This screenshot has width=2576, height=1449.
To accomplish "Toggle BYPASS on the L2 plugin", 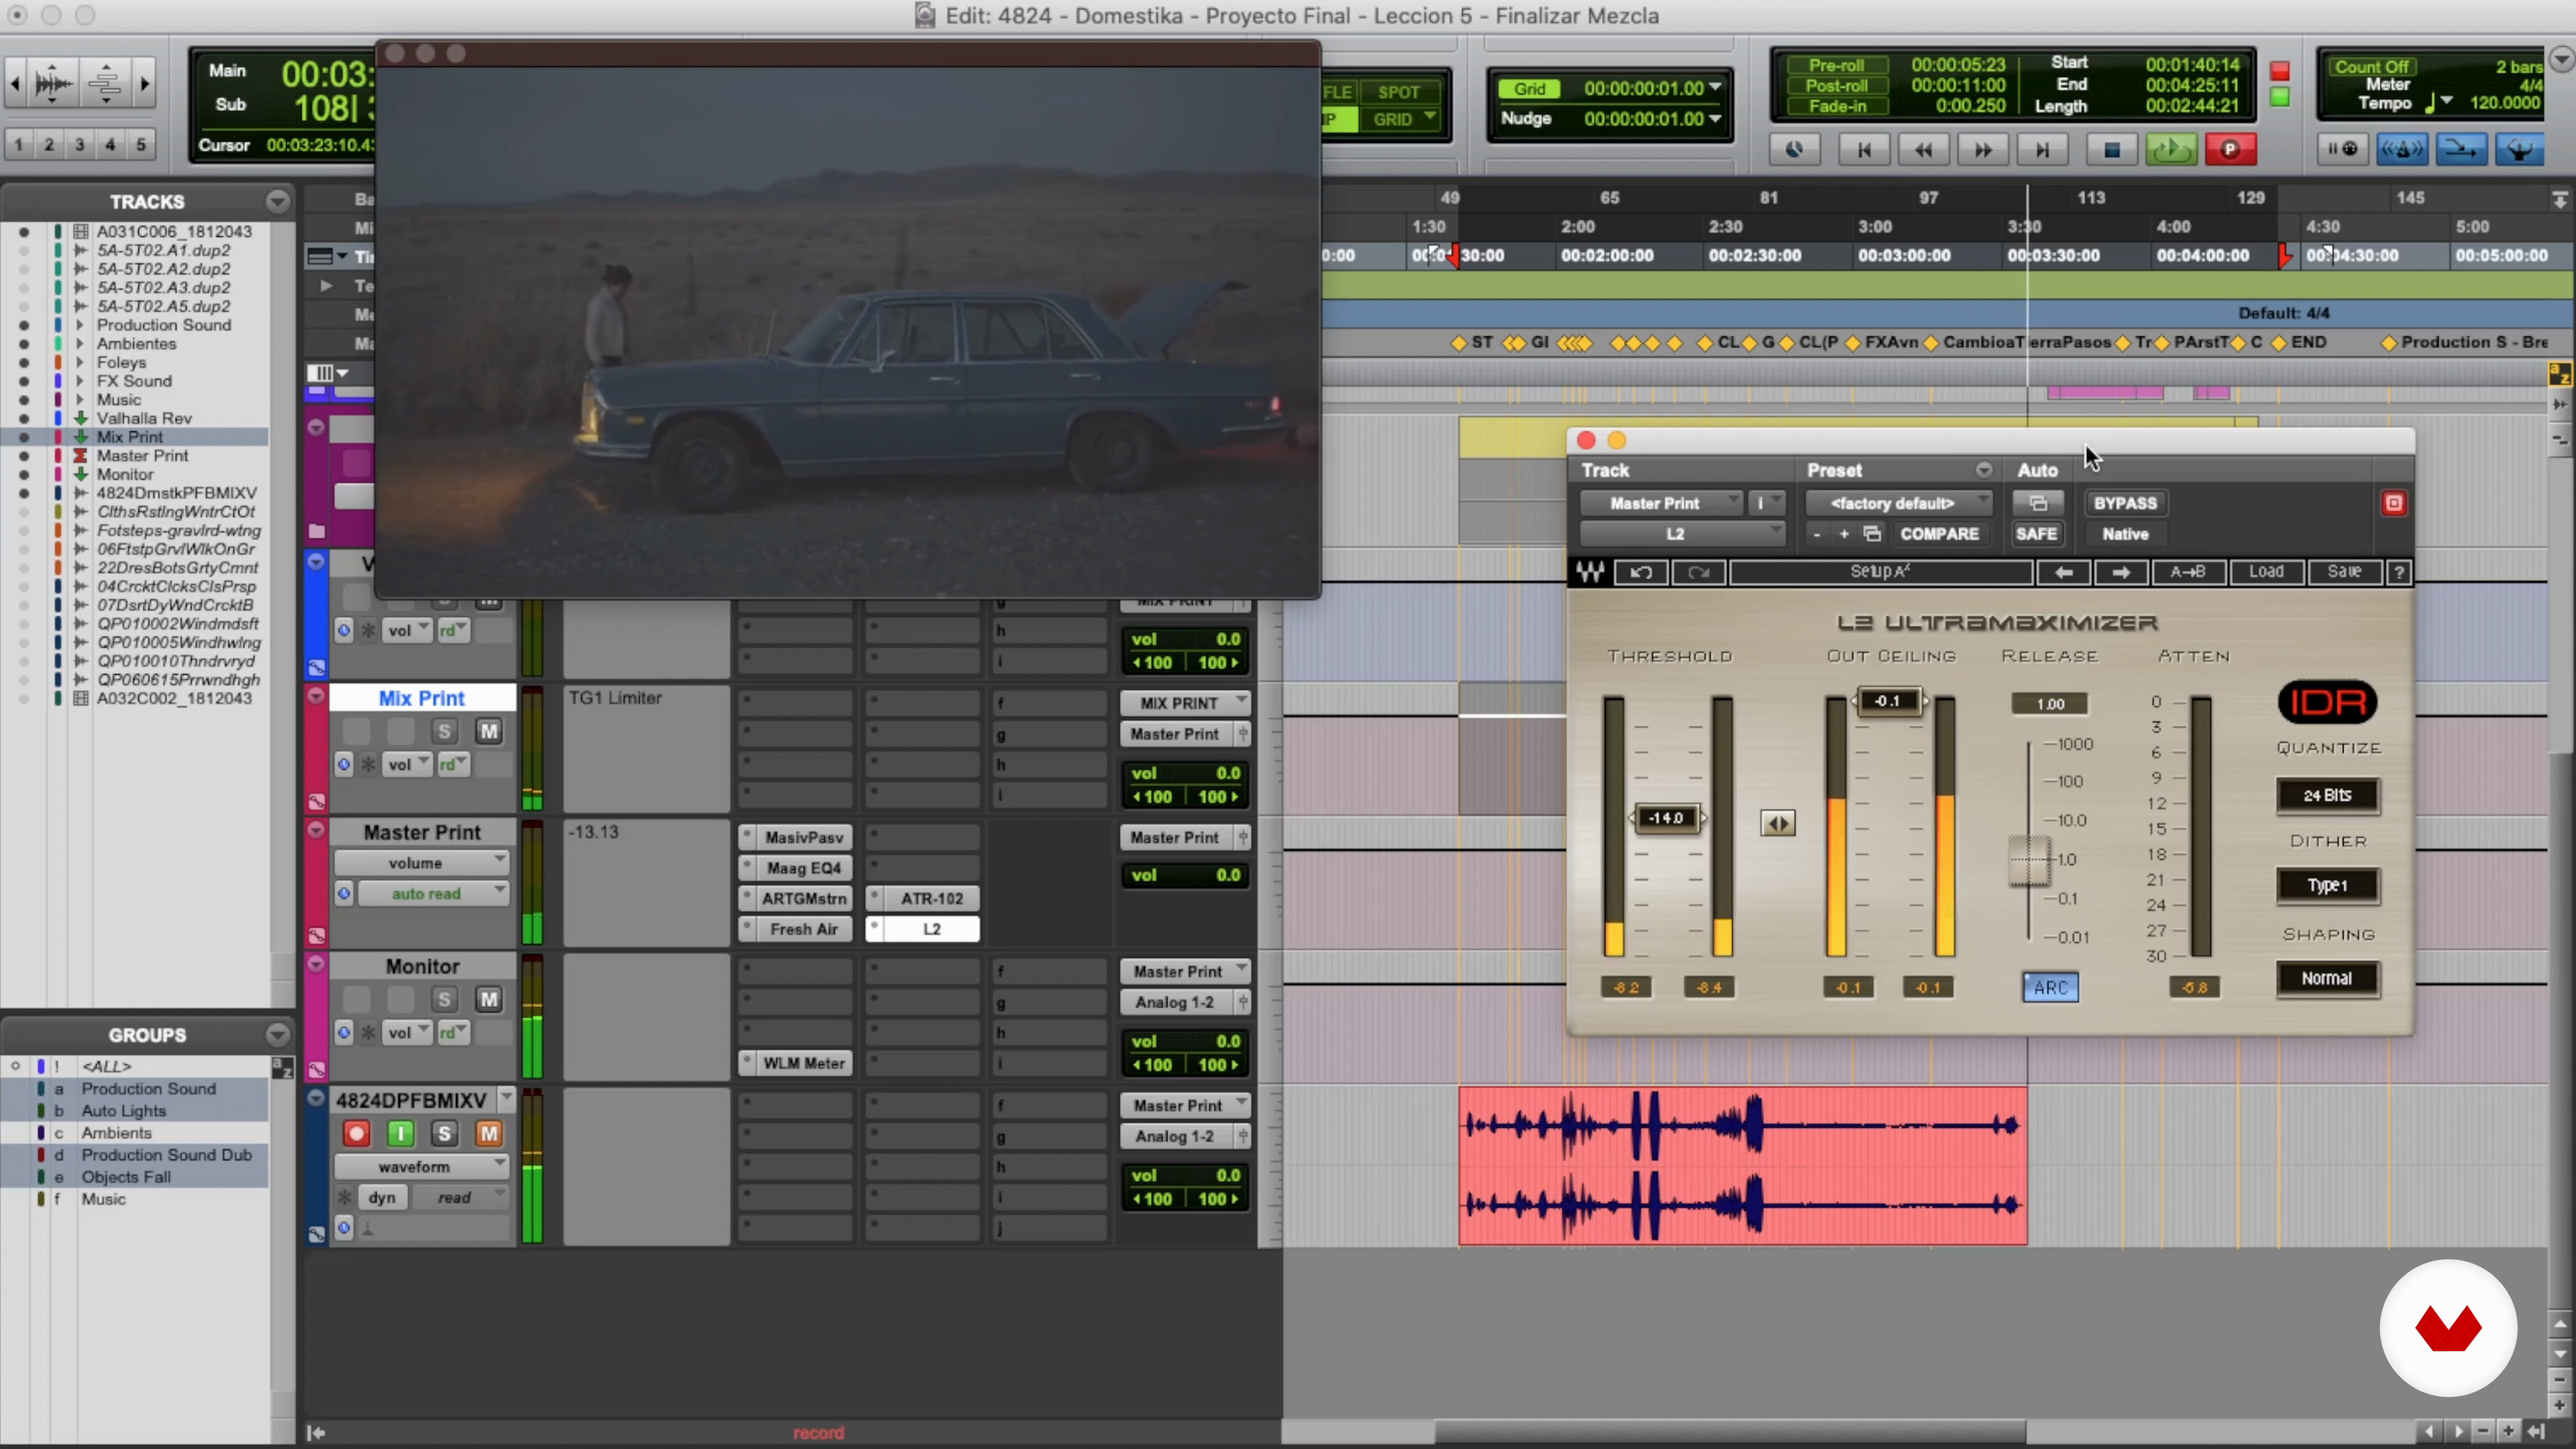I will pyautogui.click(x=2125, y=503).
